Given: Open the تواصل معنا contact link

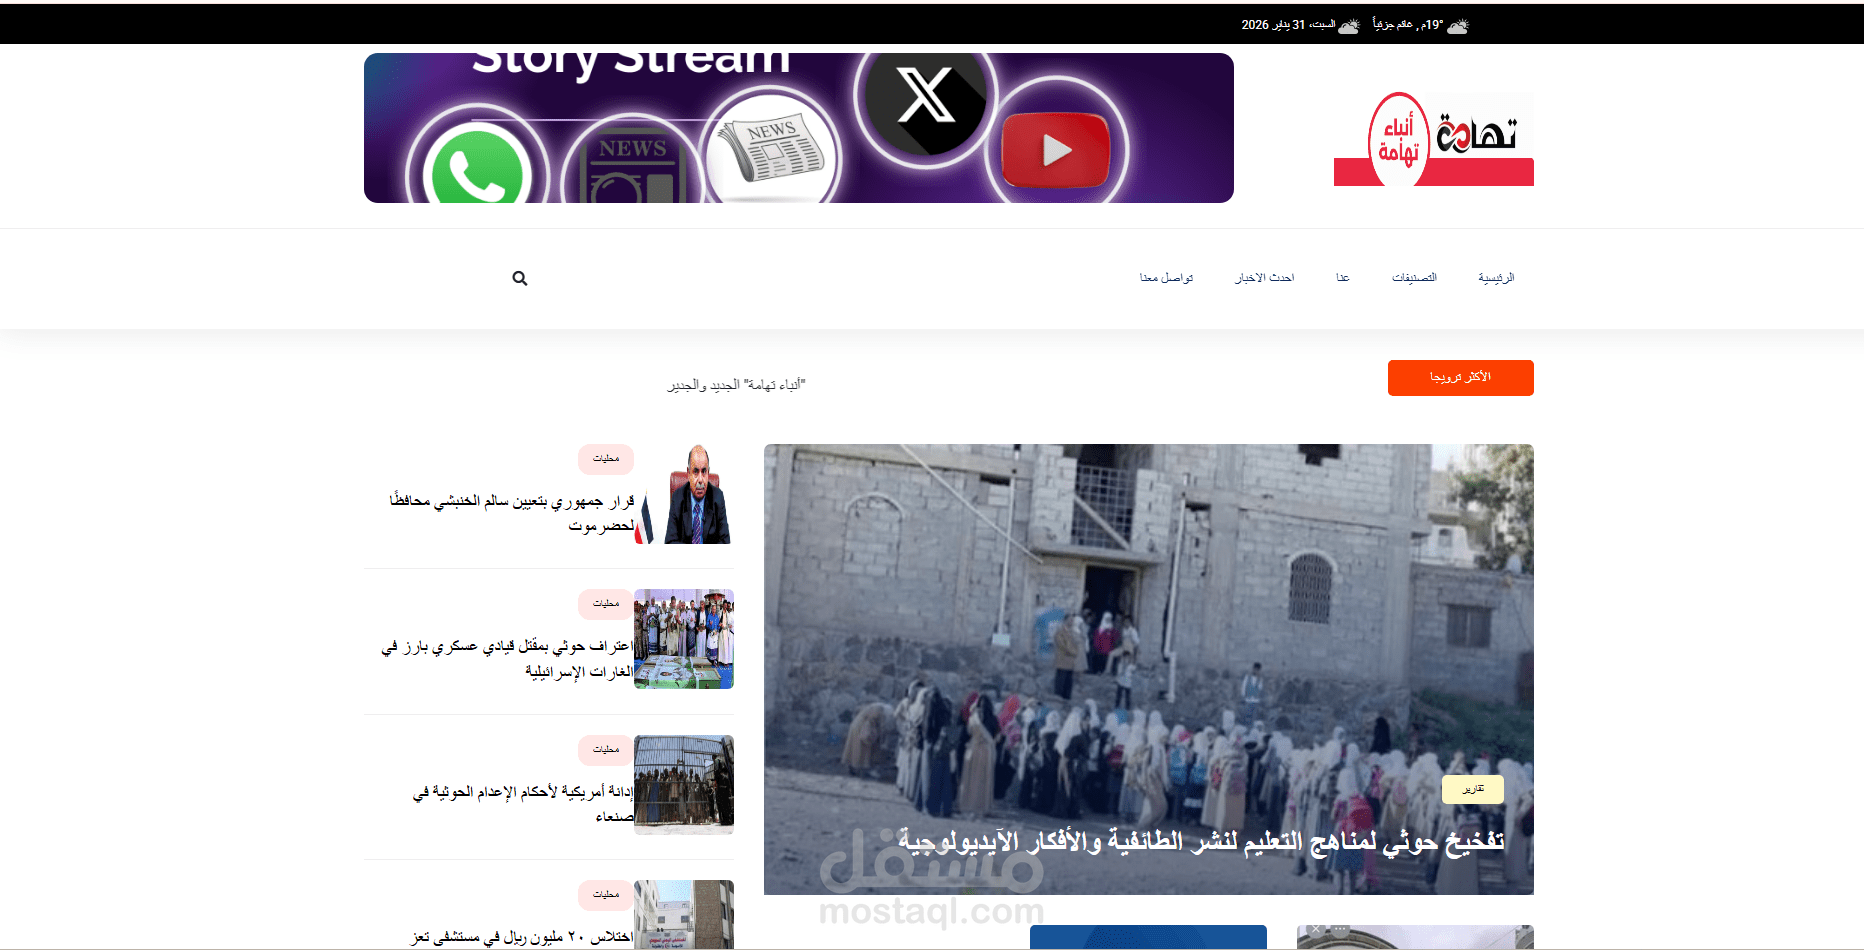Looking at the screenshot, I should click(x=1166, y=277).
